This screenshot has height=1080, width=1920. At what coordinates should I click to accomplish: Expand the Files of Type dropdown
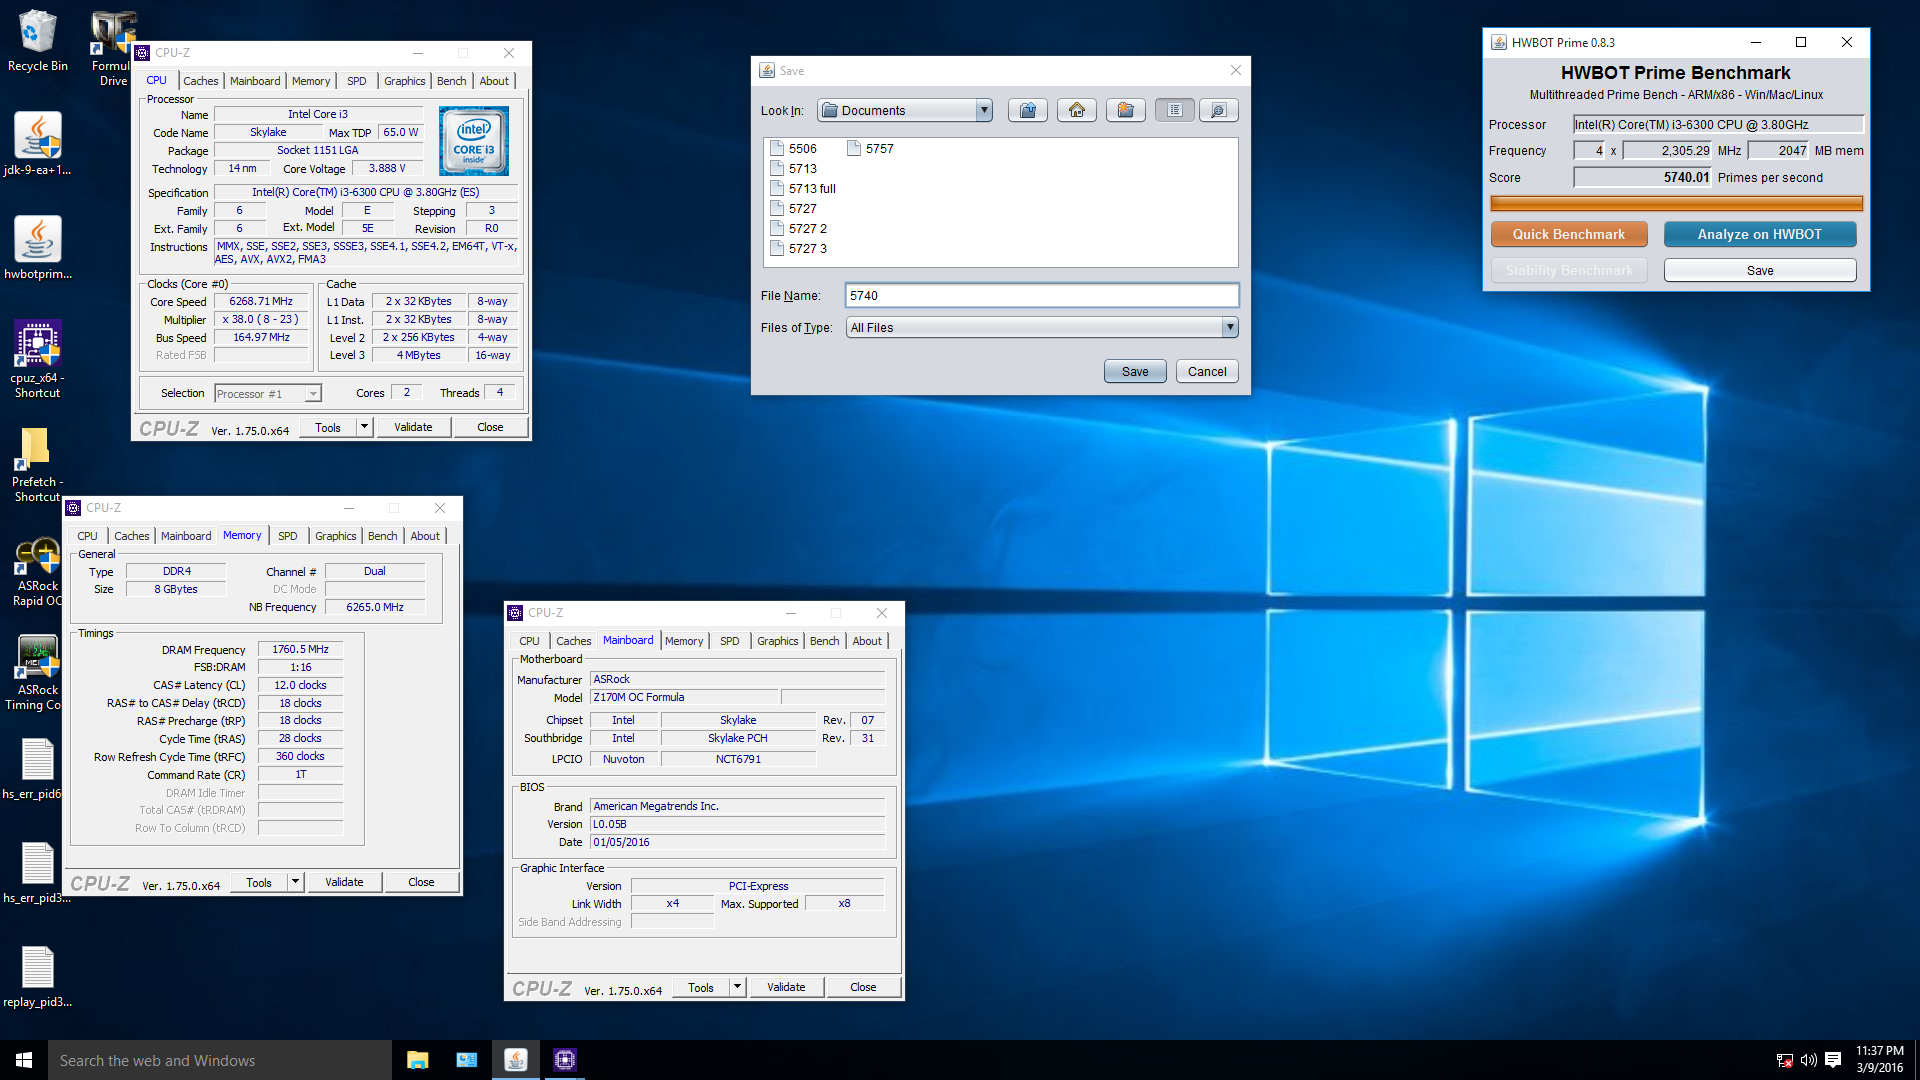pyautogui.click(x=1230, y=327)
